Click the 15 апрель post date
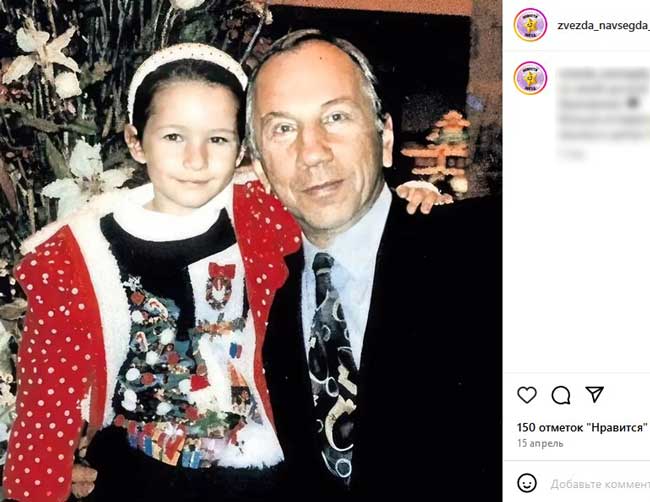This screenshot has width=650, height=502. (x=540, y=443)
